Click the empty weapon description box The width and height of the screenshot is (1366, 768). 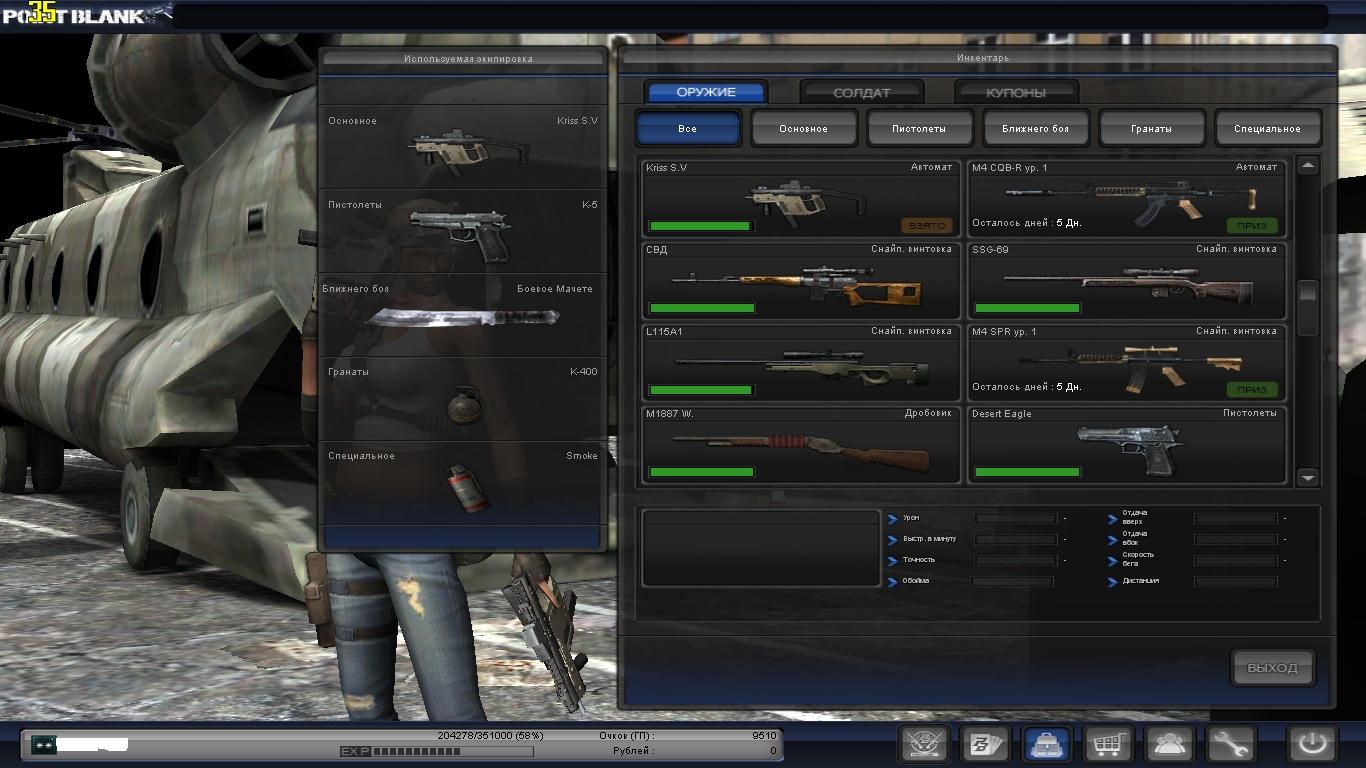[761, 547]
